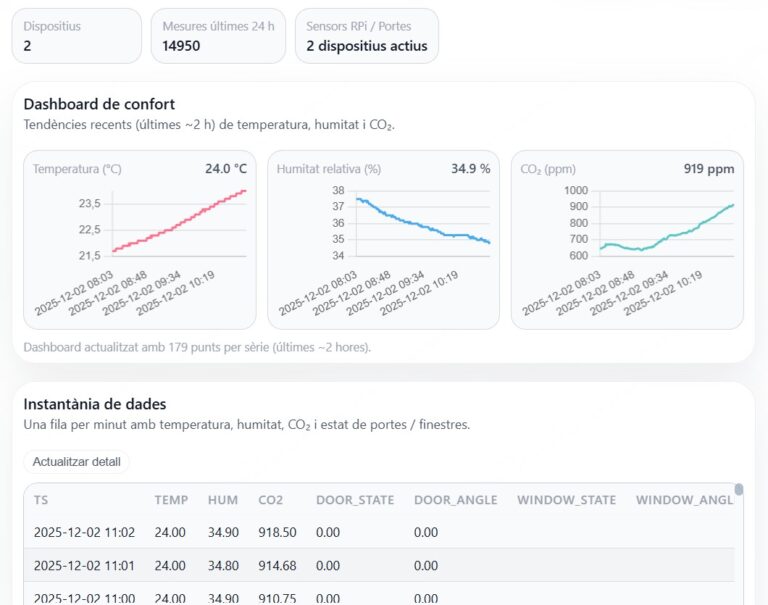This screenshot has width=768, height=605.
Task: Click the 24.0 °C current temperature value
Action: [x=226, y=169]
